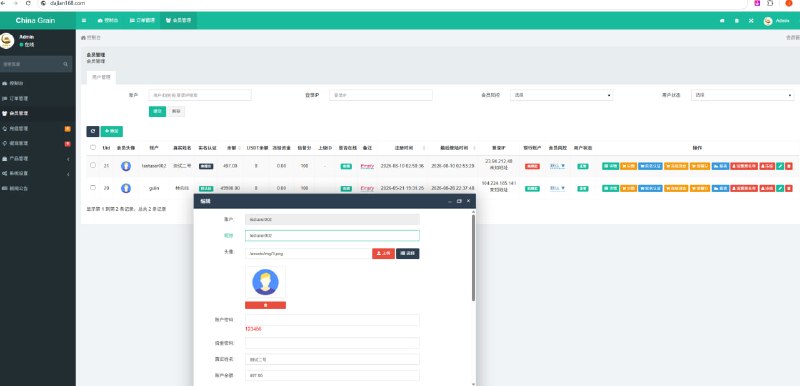Click the green search button under account filter
The image size is (800, 386).
157,111
